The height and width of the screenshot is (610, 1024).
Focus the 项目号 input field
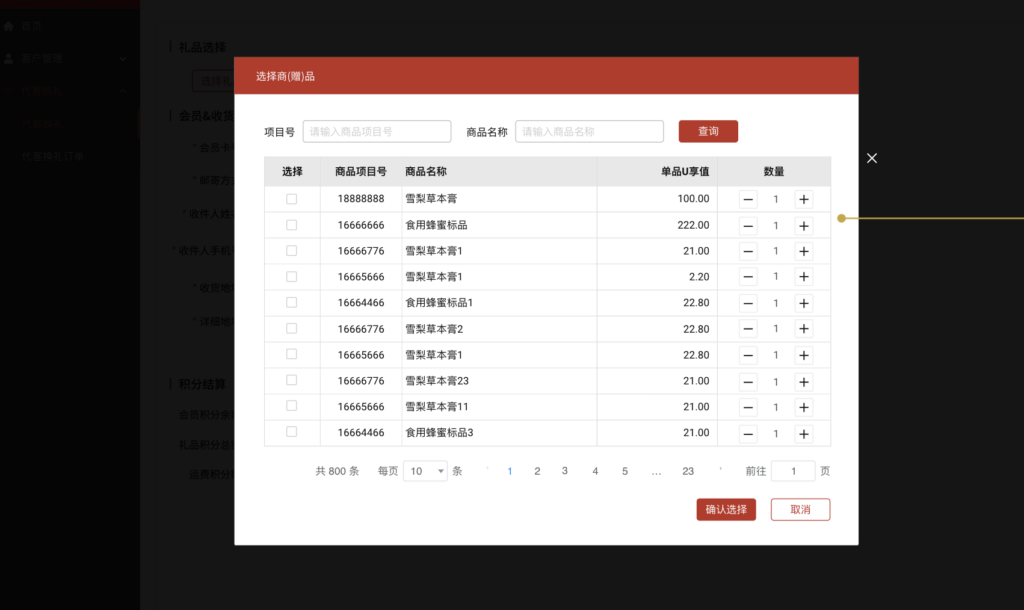[x=377, y=131]
